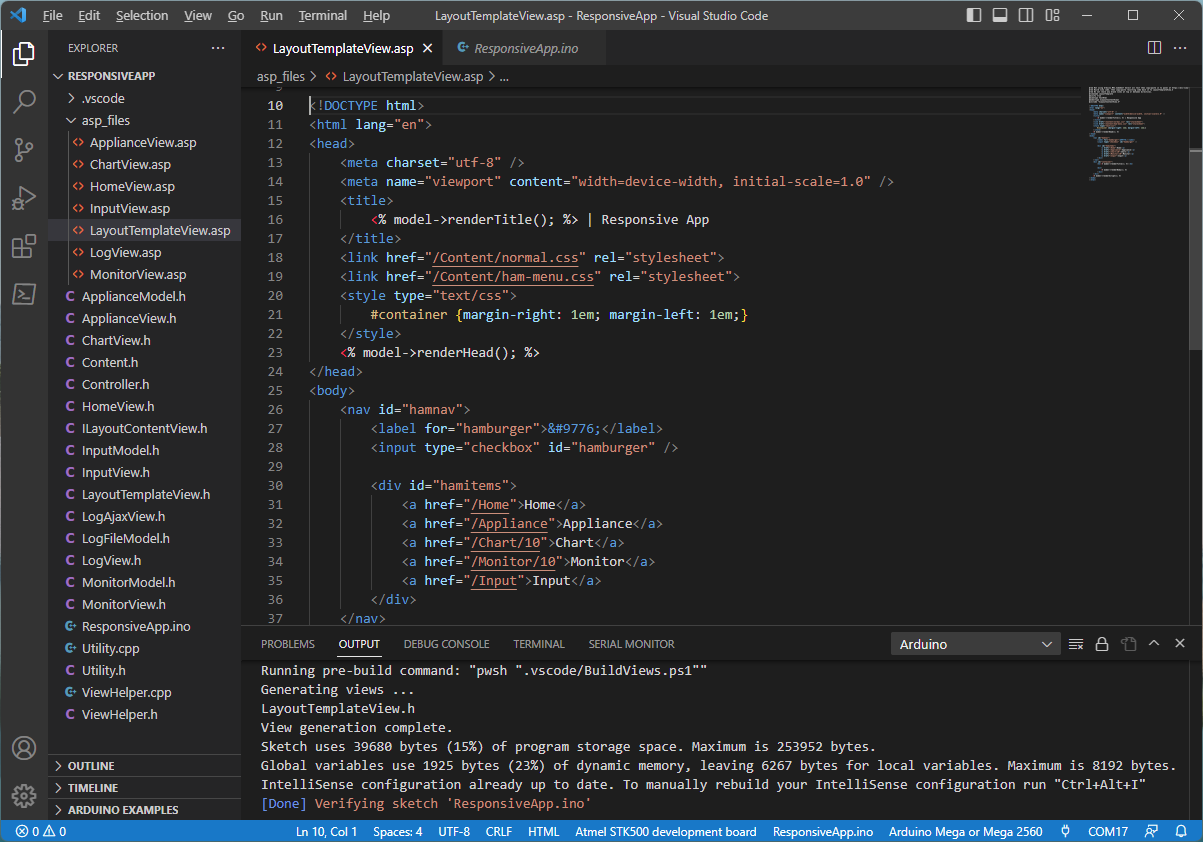Image resolution: width=1203 pixels, height=842 pixels.
Task: Open the Accounts menu icon
Action: [24, 748]
